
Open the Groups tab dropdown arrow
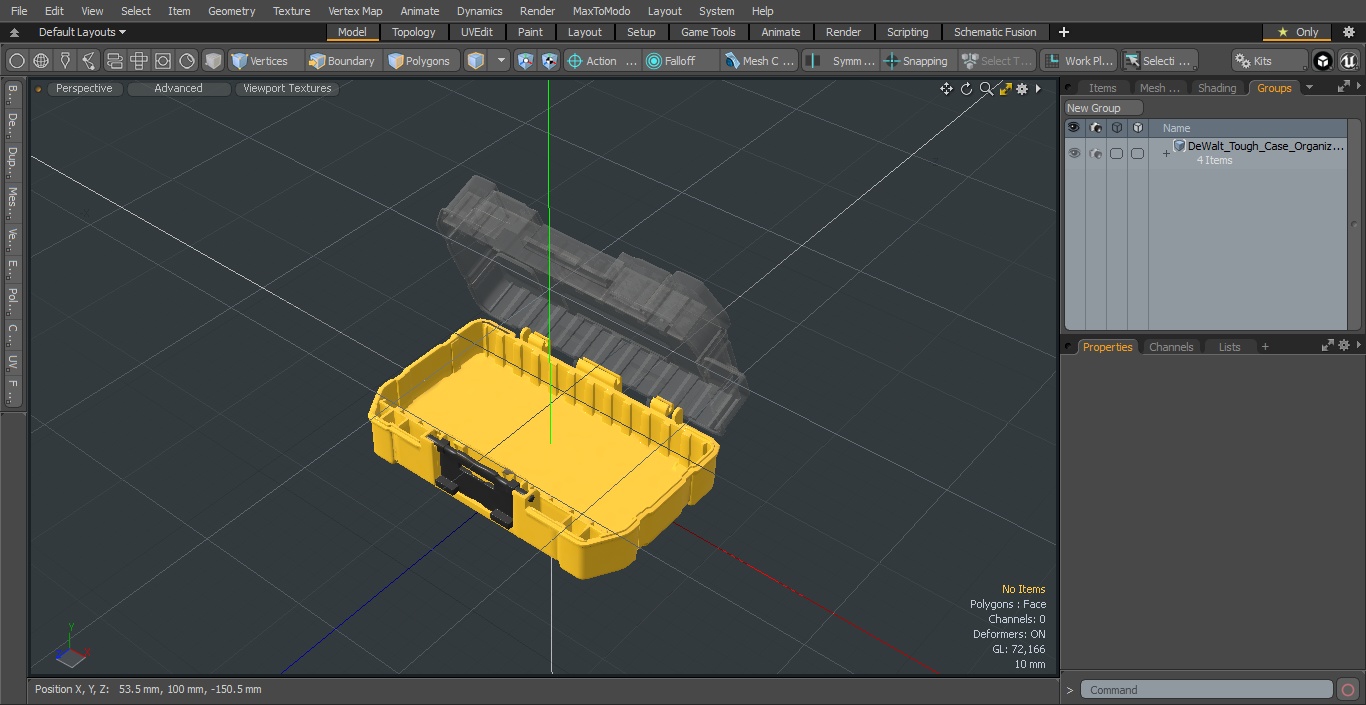click(x=1309, y=88)
